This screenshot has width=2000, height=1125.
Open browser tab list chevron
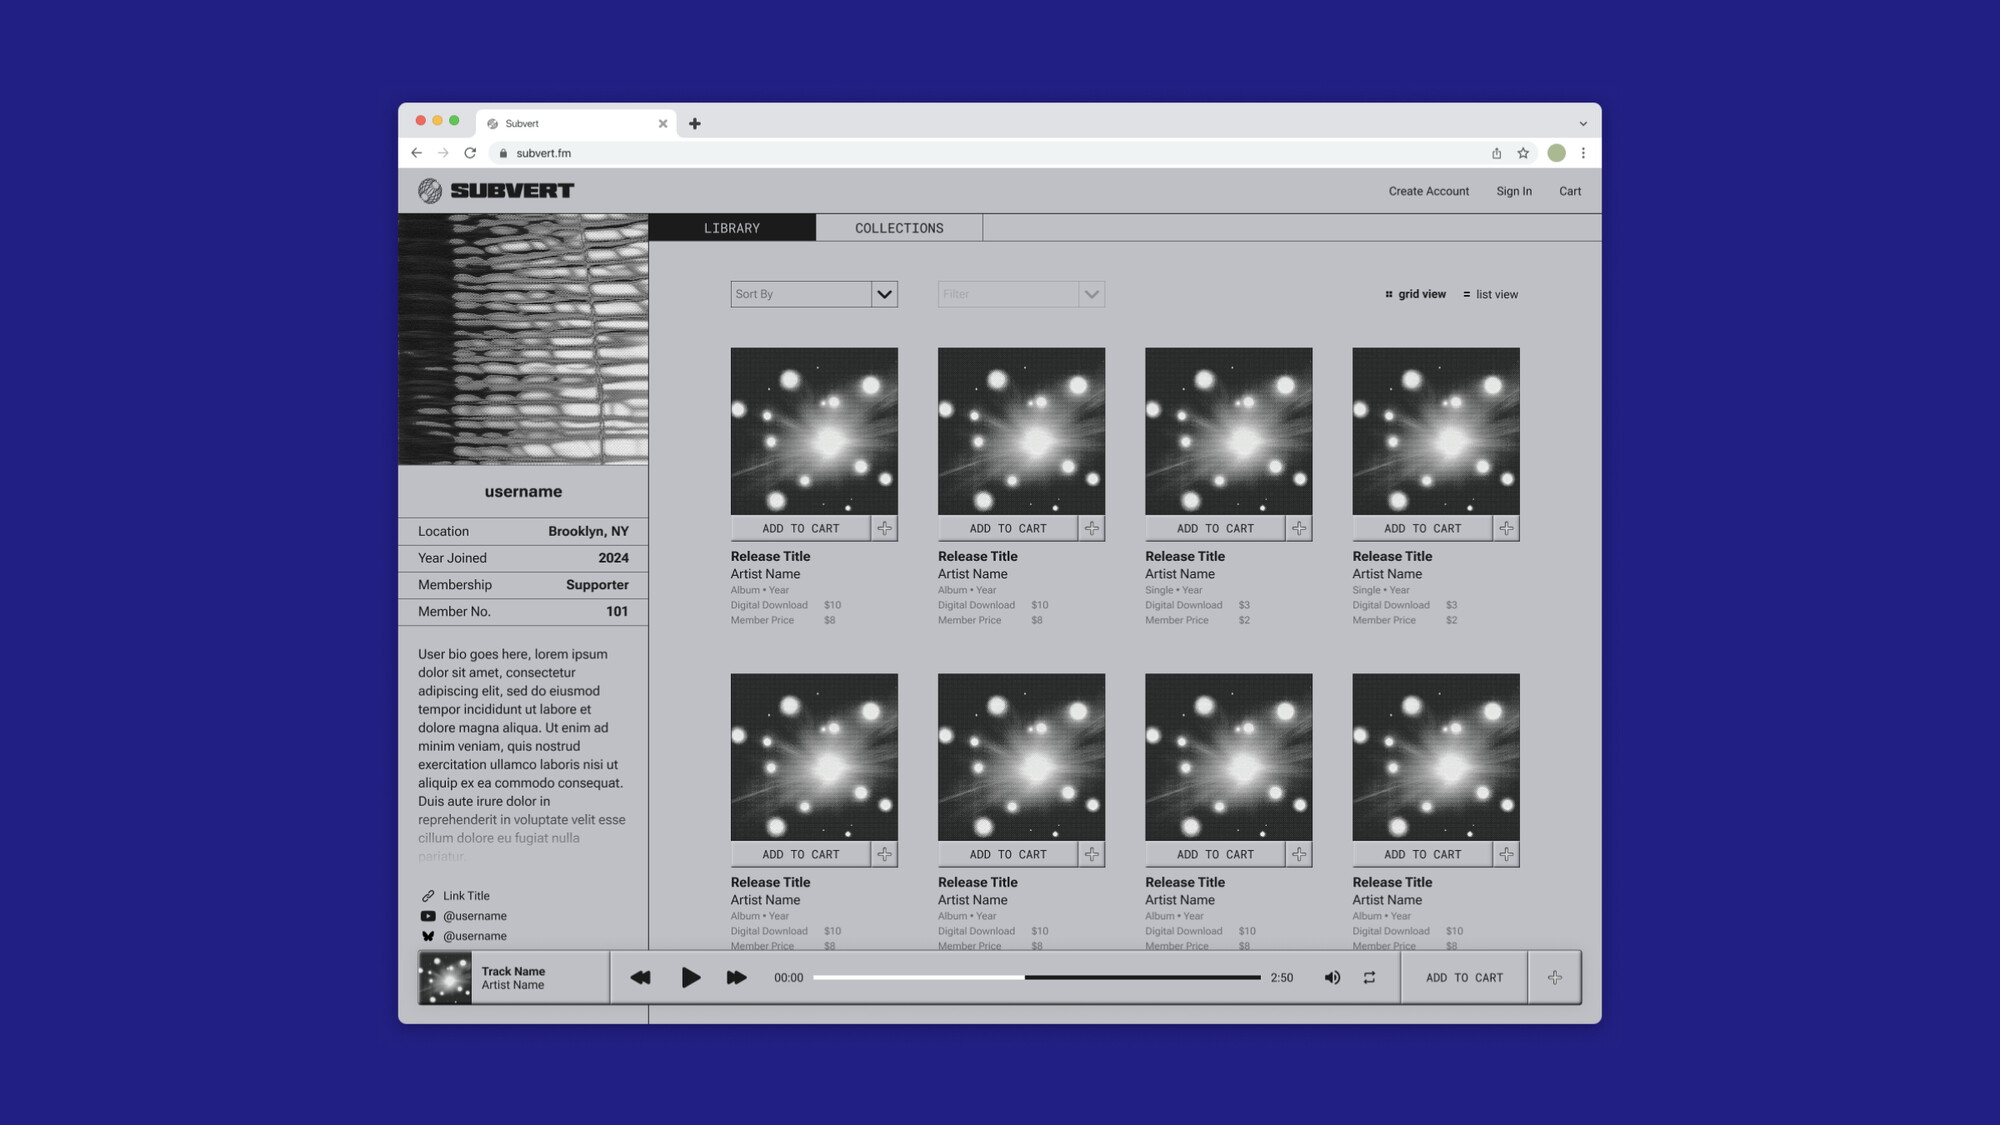tap(1583, 124)
